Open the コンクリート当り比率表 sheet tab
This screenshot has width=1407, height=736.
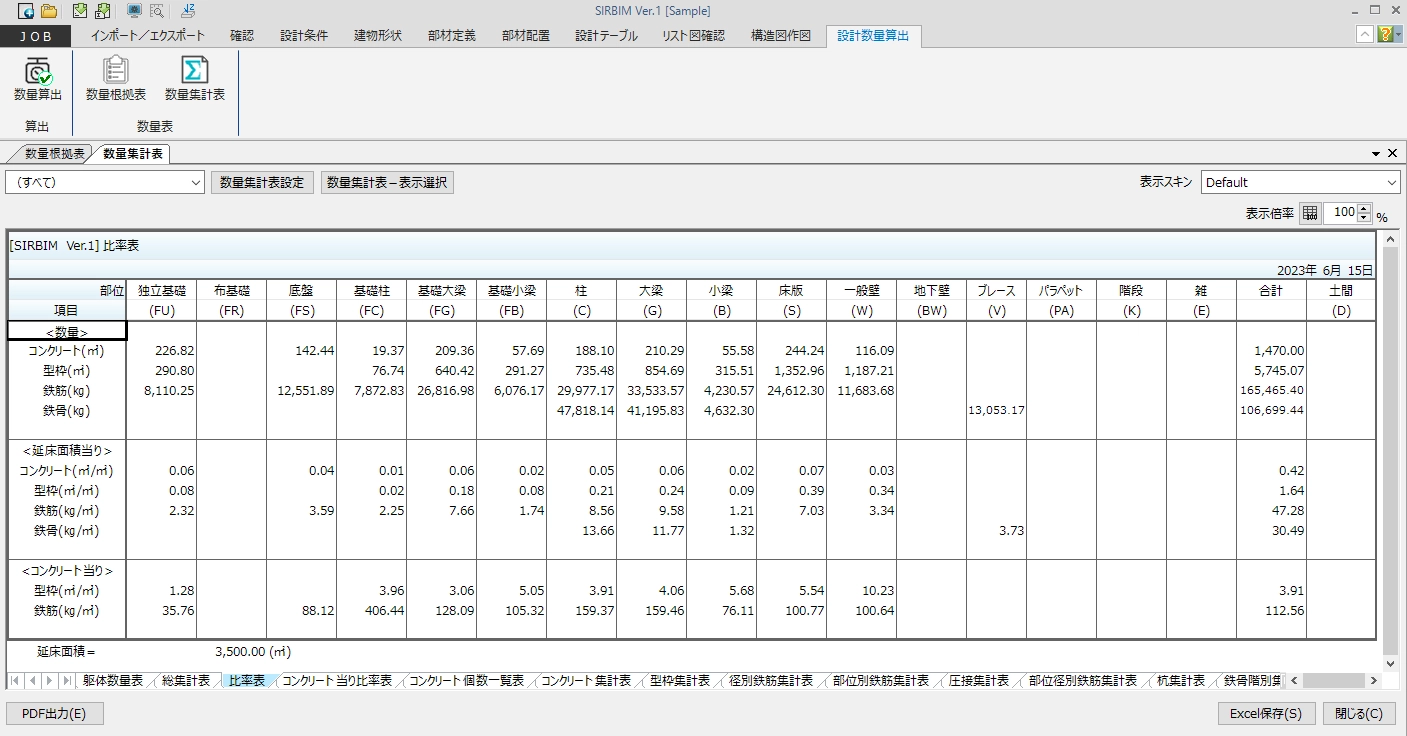click(337, 681)
